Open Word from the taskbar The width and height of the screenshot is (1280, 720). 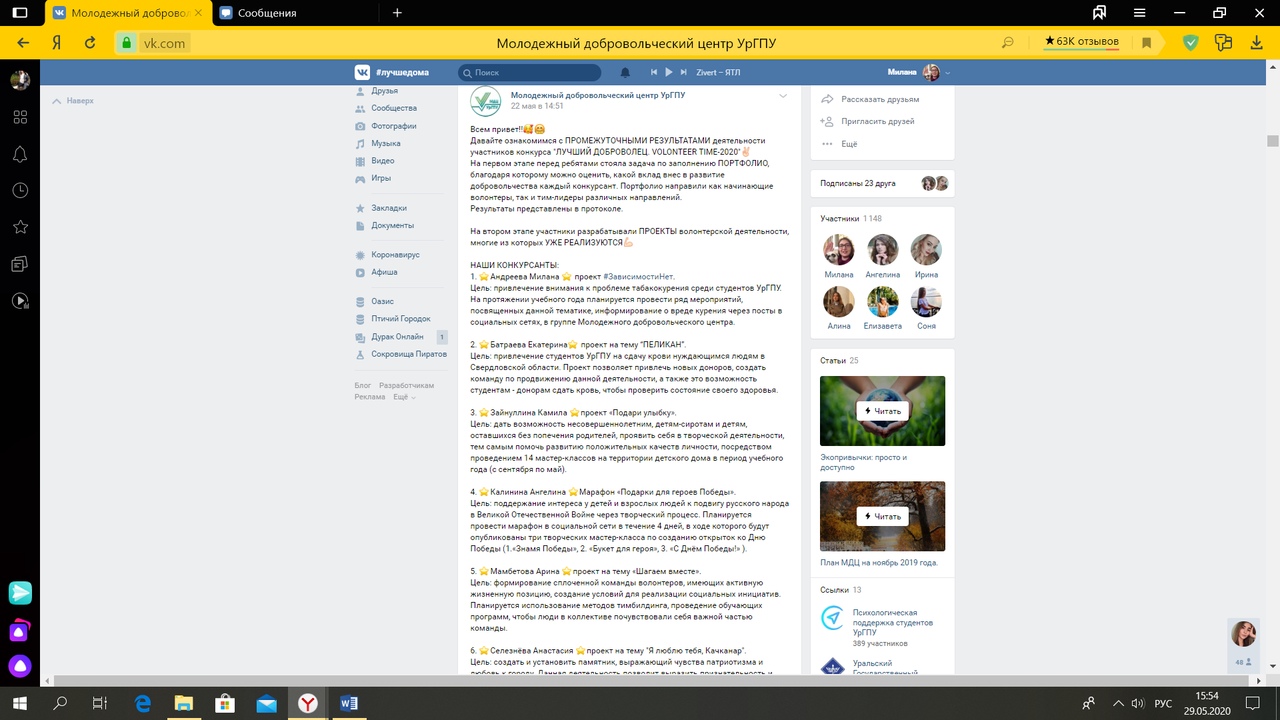point(348,703)
